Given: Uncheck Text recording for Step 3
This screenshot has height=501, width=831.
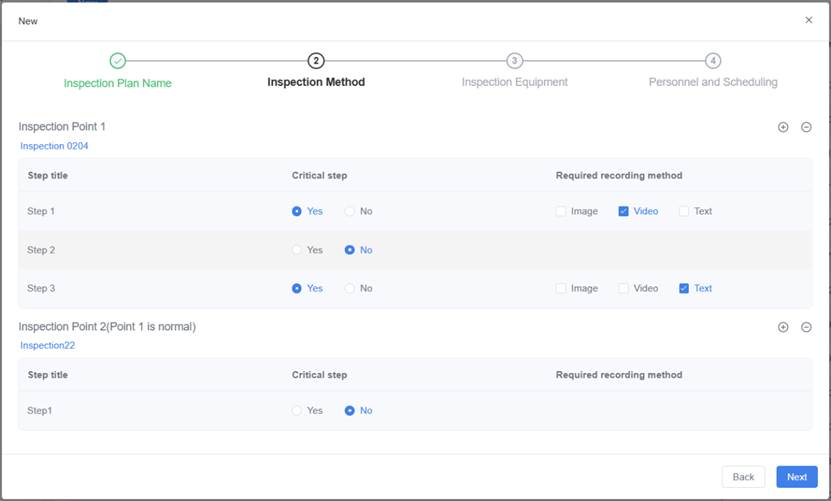Looking at the screenshot, I should (684, 288).
